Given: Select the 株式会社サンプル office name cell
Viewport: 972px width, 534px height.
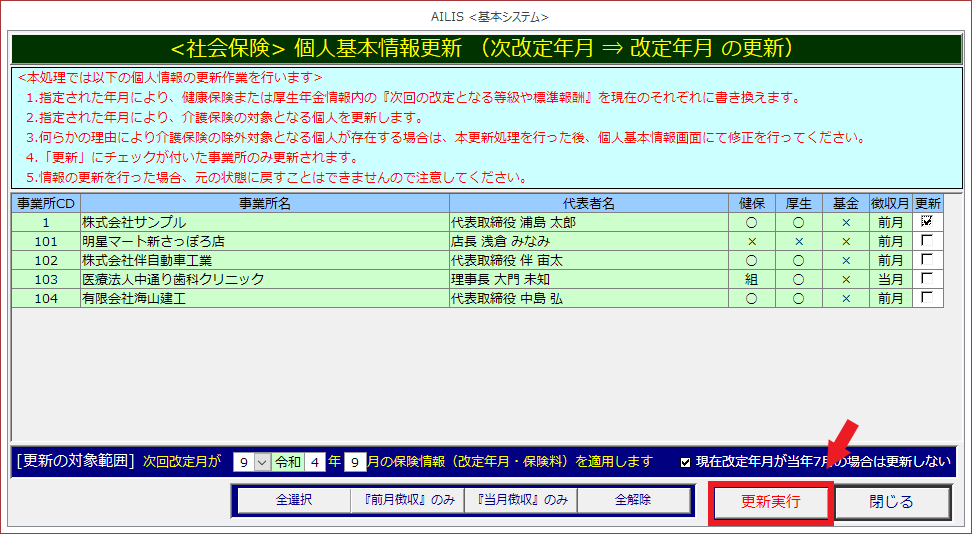Looking at the screenshot, I should tap(265, 222).
